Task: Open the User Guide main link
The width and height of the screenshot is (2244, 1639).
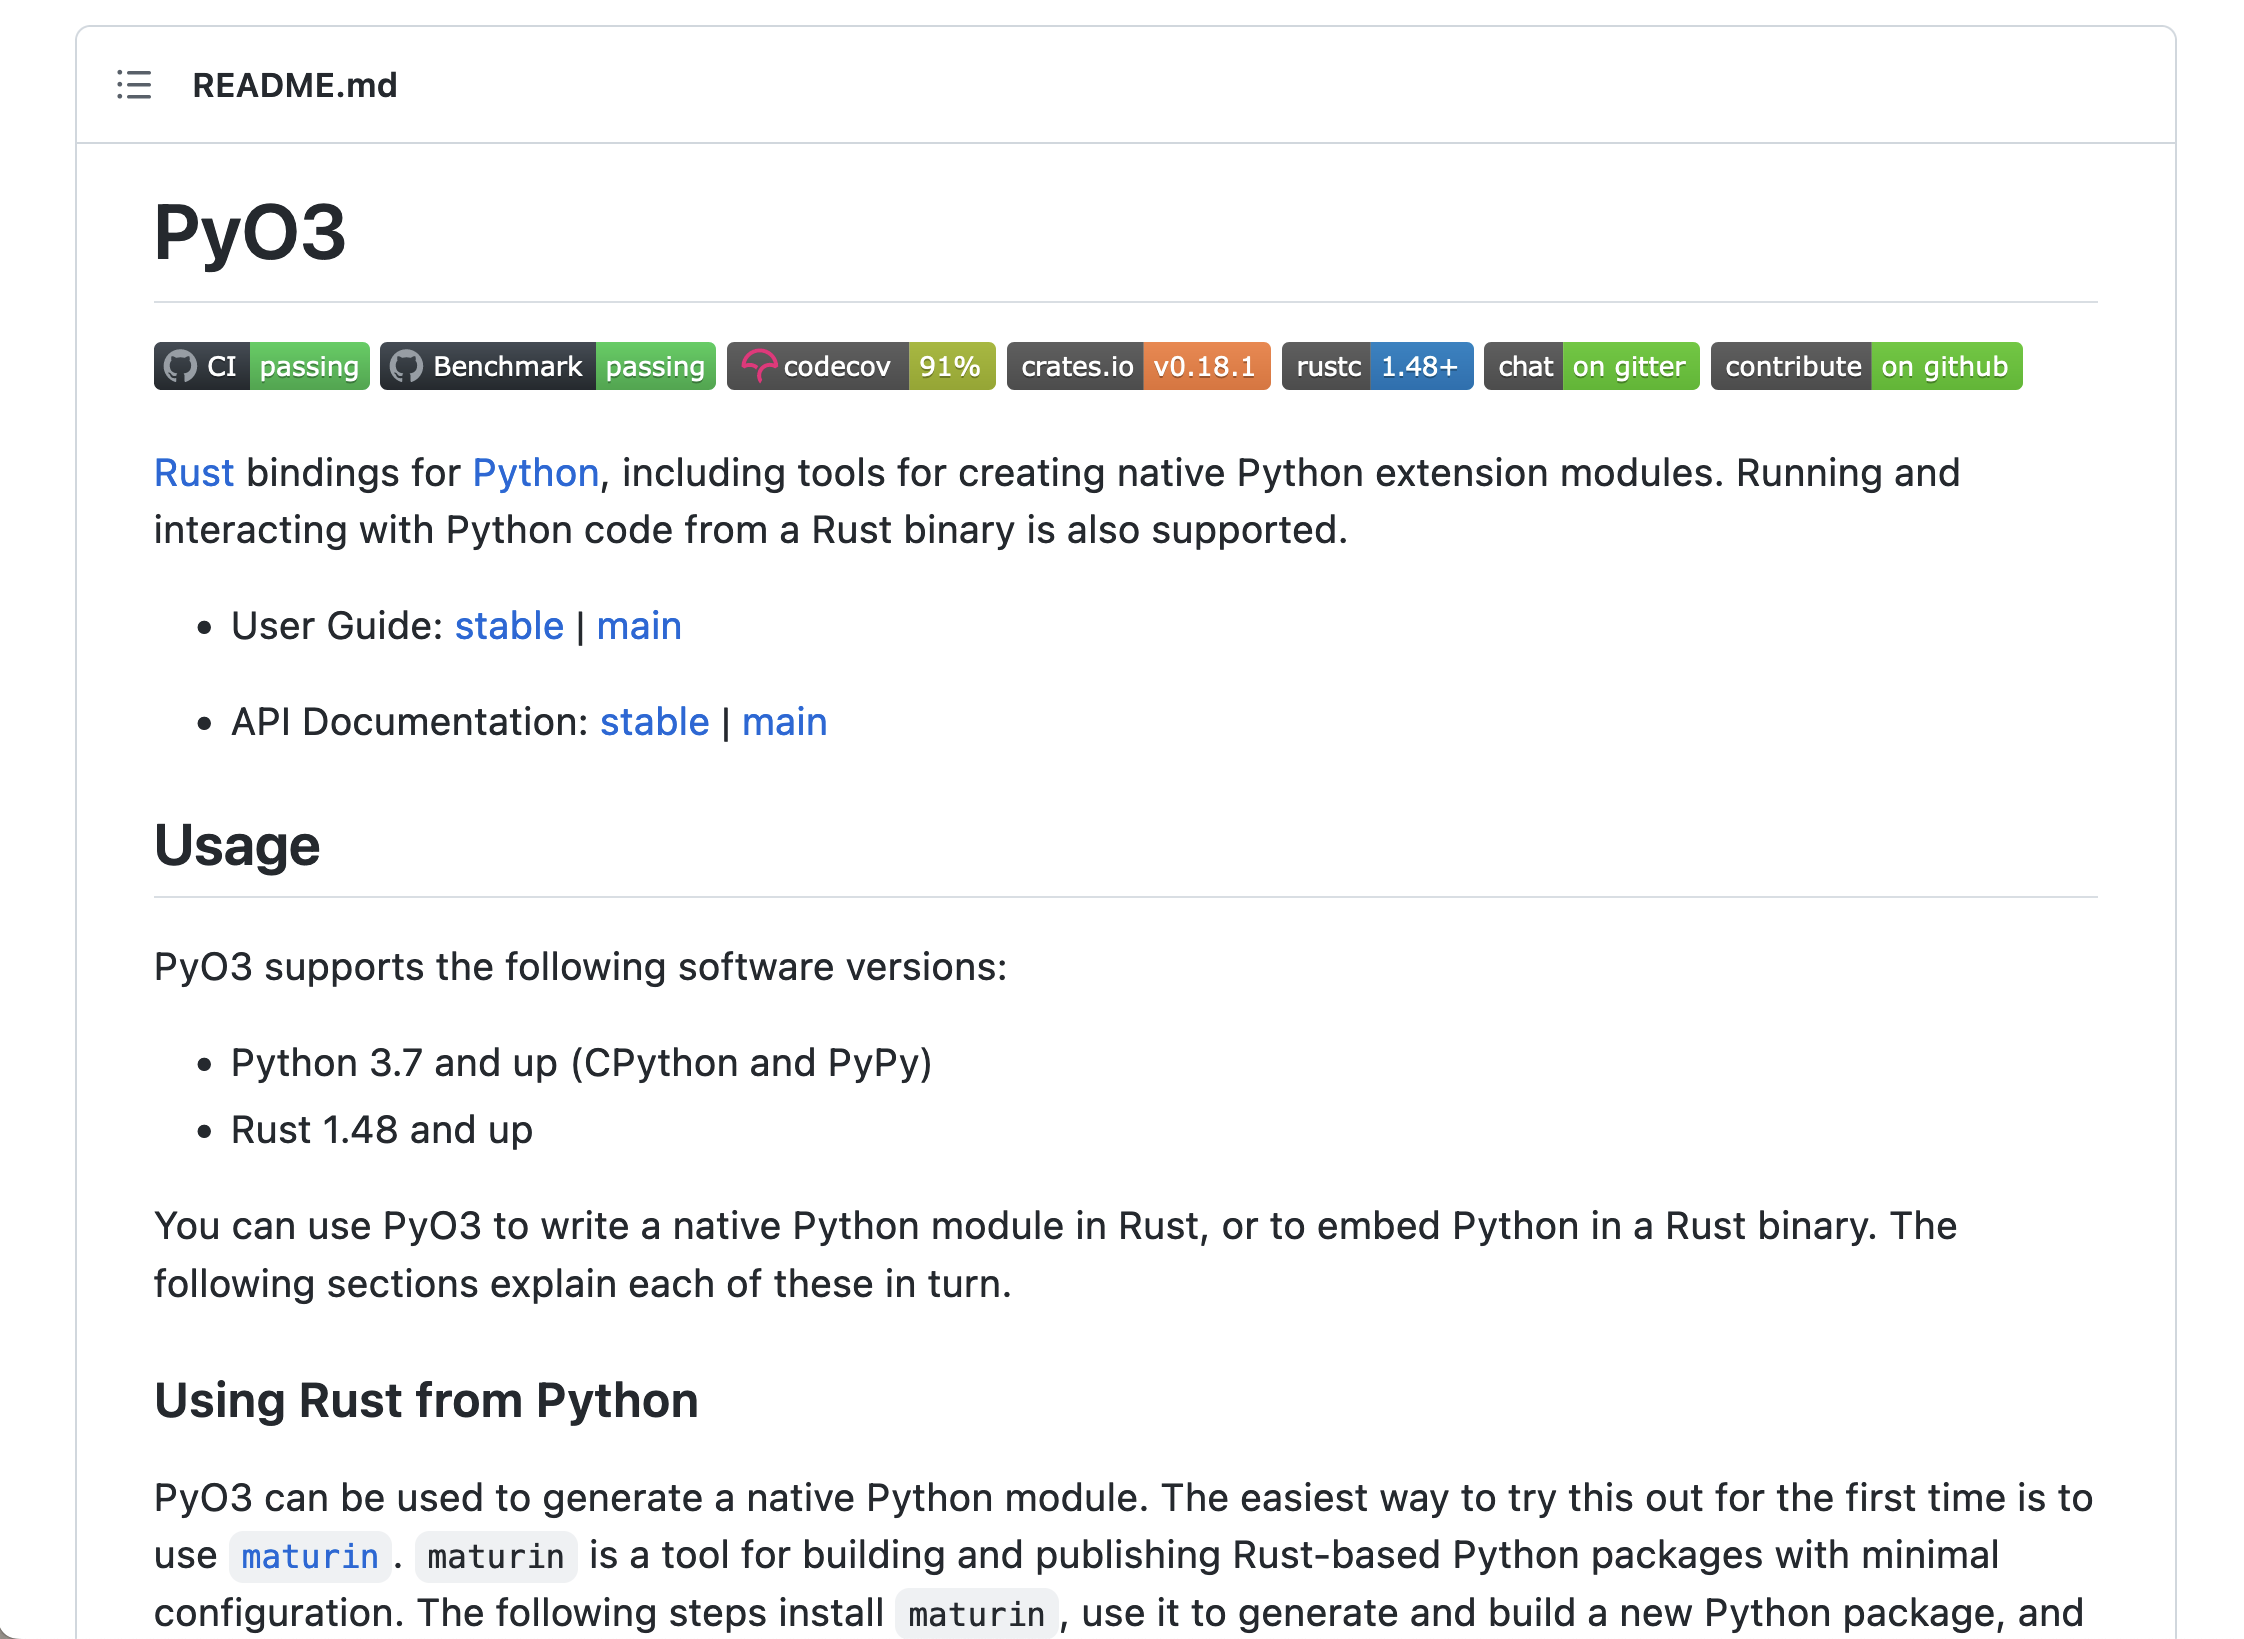Action: pos(638,626)
